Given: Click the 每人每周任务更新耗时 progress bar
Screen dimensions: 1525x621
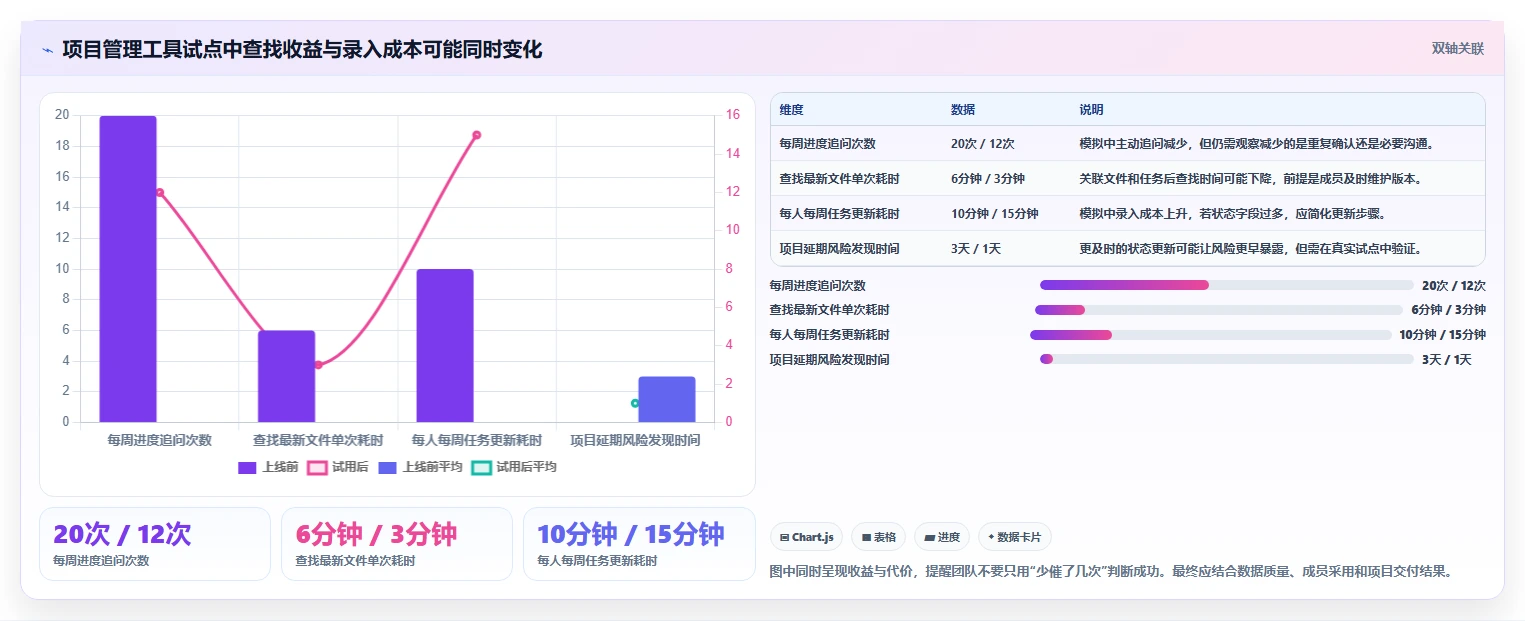Looking at the screenshot, I should click(x=1211, y=335).
